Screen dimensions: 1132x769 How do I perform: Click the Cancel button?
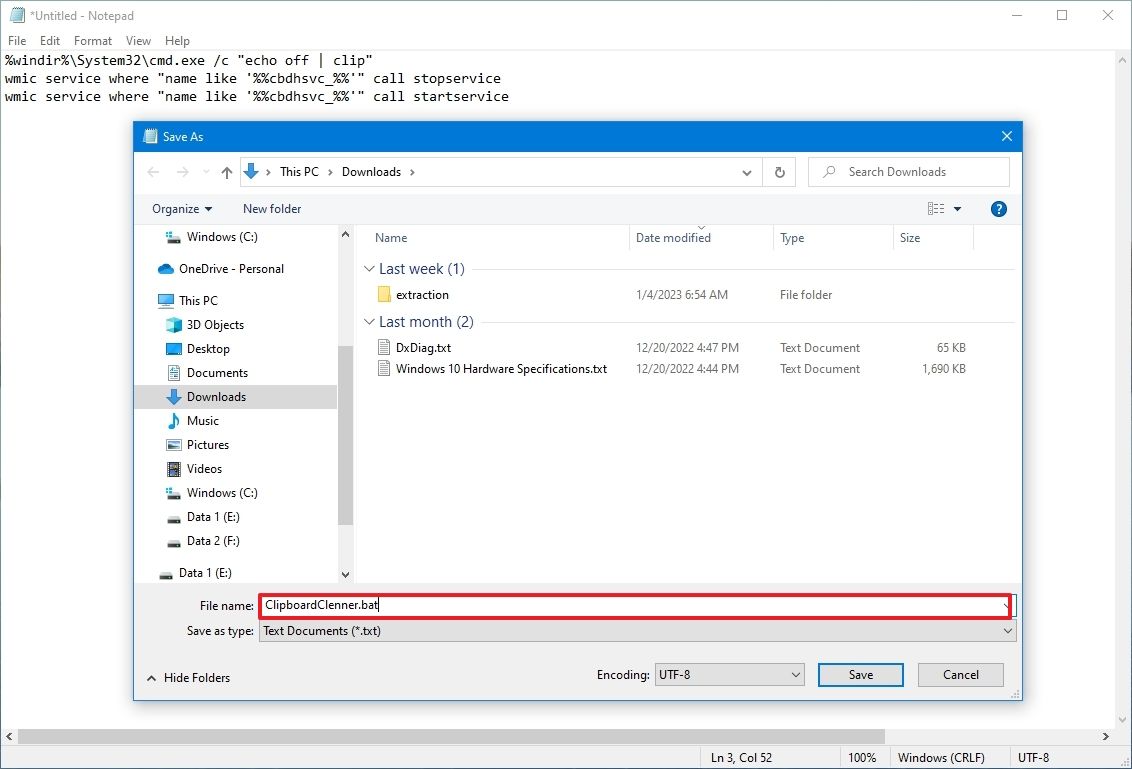pos(959,674)
